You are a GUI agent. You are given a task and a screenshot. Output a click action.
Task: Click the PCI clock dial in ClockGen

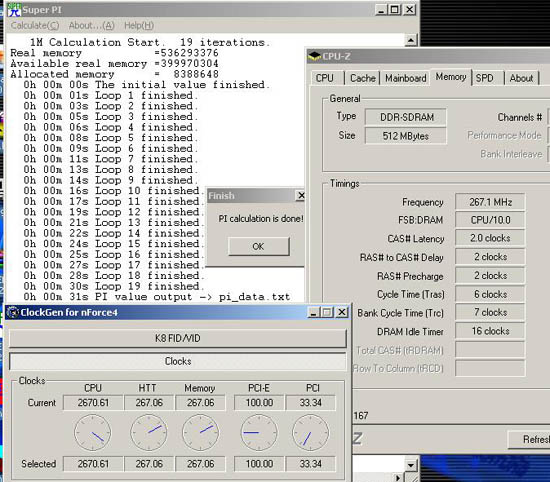point(310,433)
